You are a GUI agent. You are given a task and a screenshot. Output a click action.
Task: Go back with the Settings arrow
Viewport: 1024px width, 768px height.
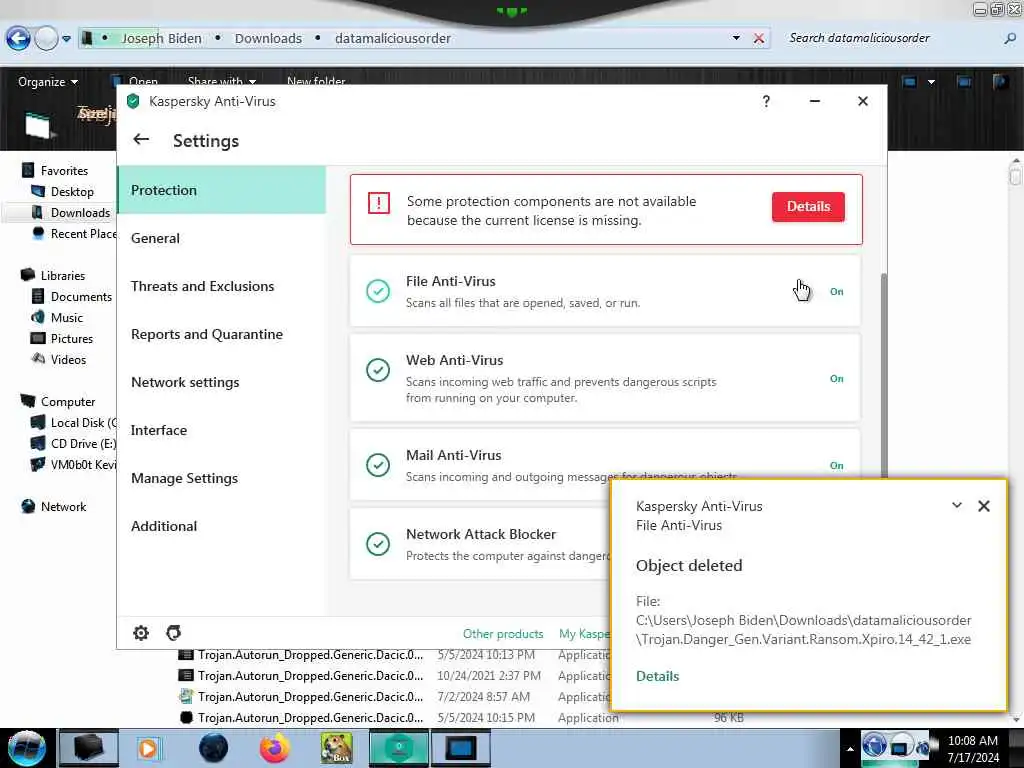click(x=141, y=139)
